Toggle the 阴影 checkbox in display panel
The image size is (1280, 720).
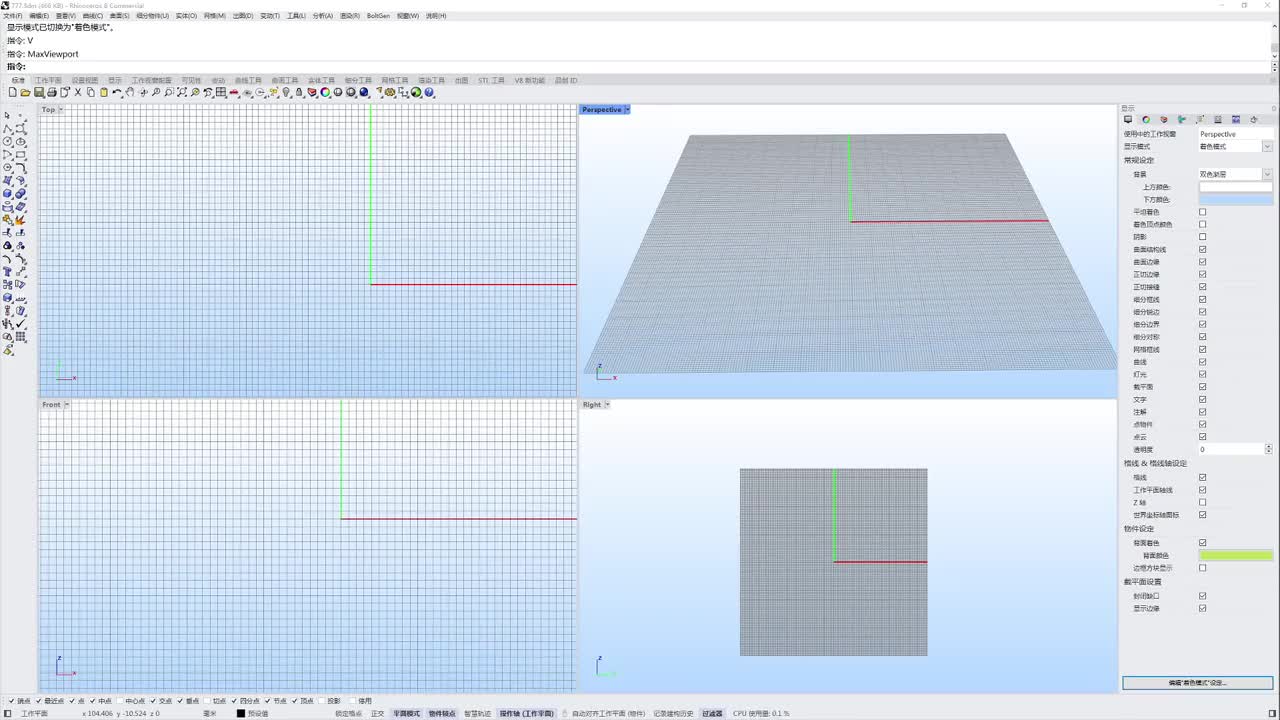(x=1202, y=237)
